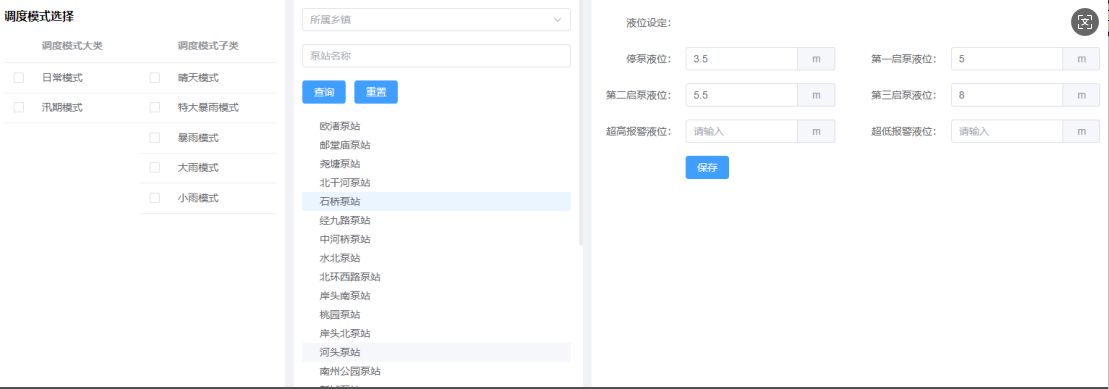The height and width of the screenshot is (389, 1109).
Task: Select the highlighted 石桥泵站 entry
Action: tap(436, 202)
